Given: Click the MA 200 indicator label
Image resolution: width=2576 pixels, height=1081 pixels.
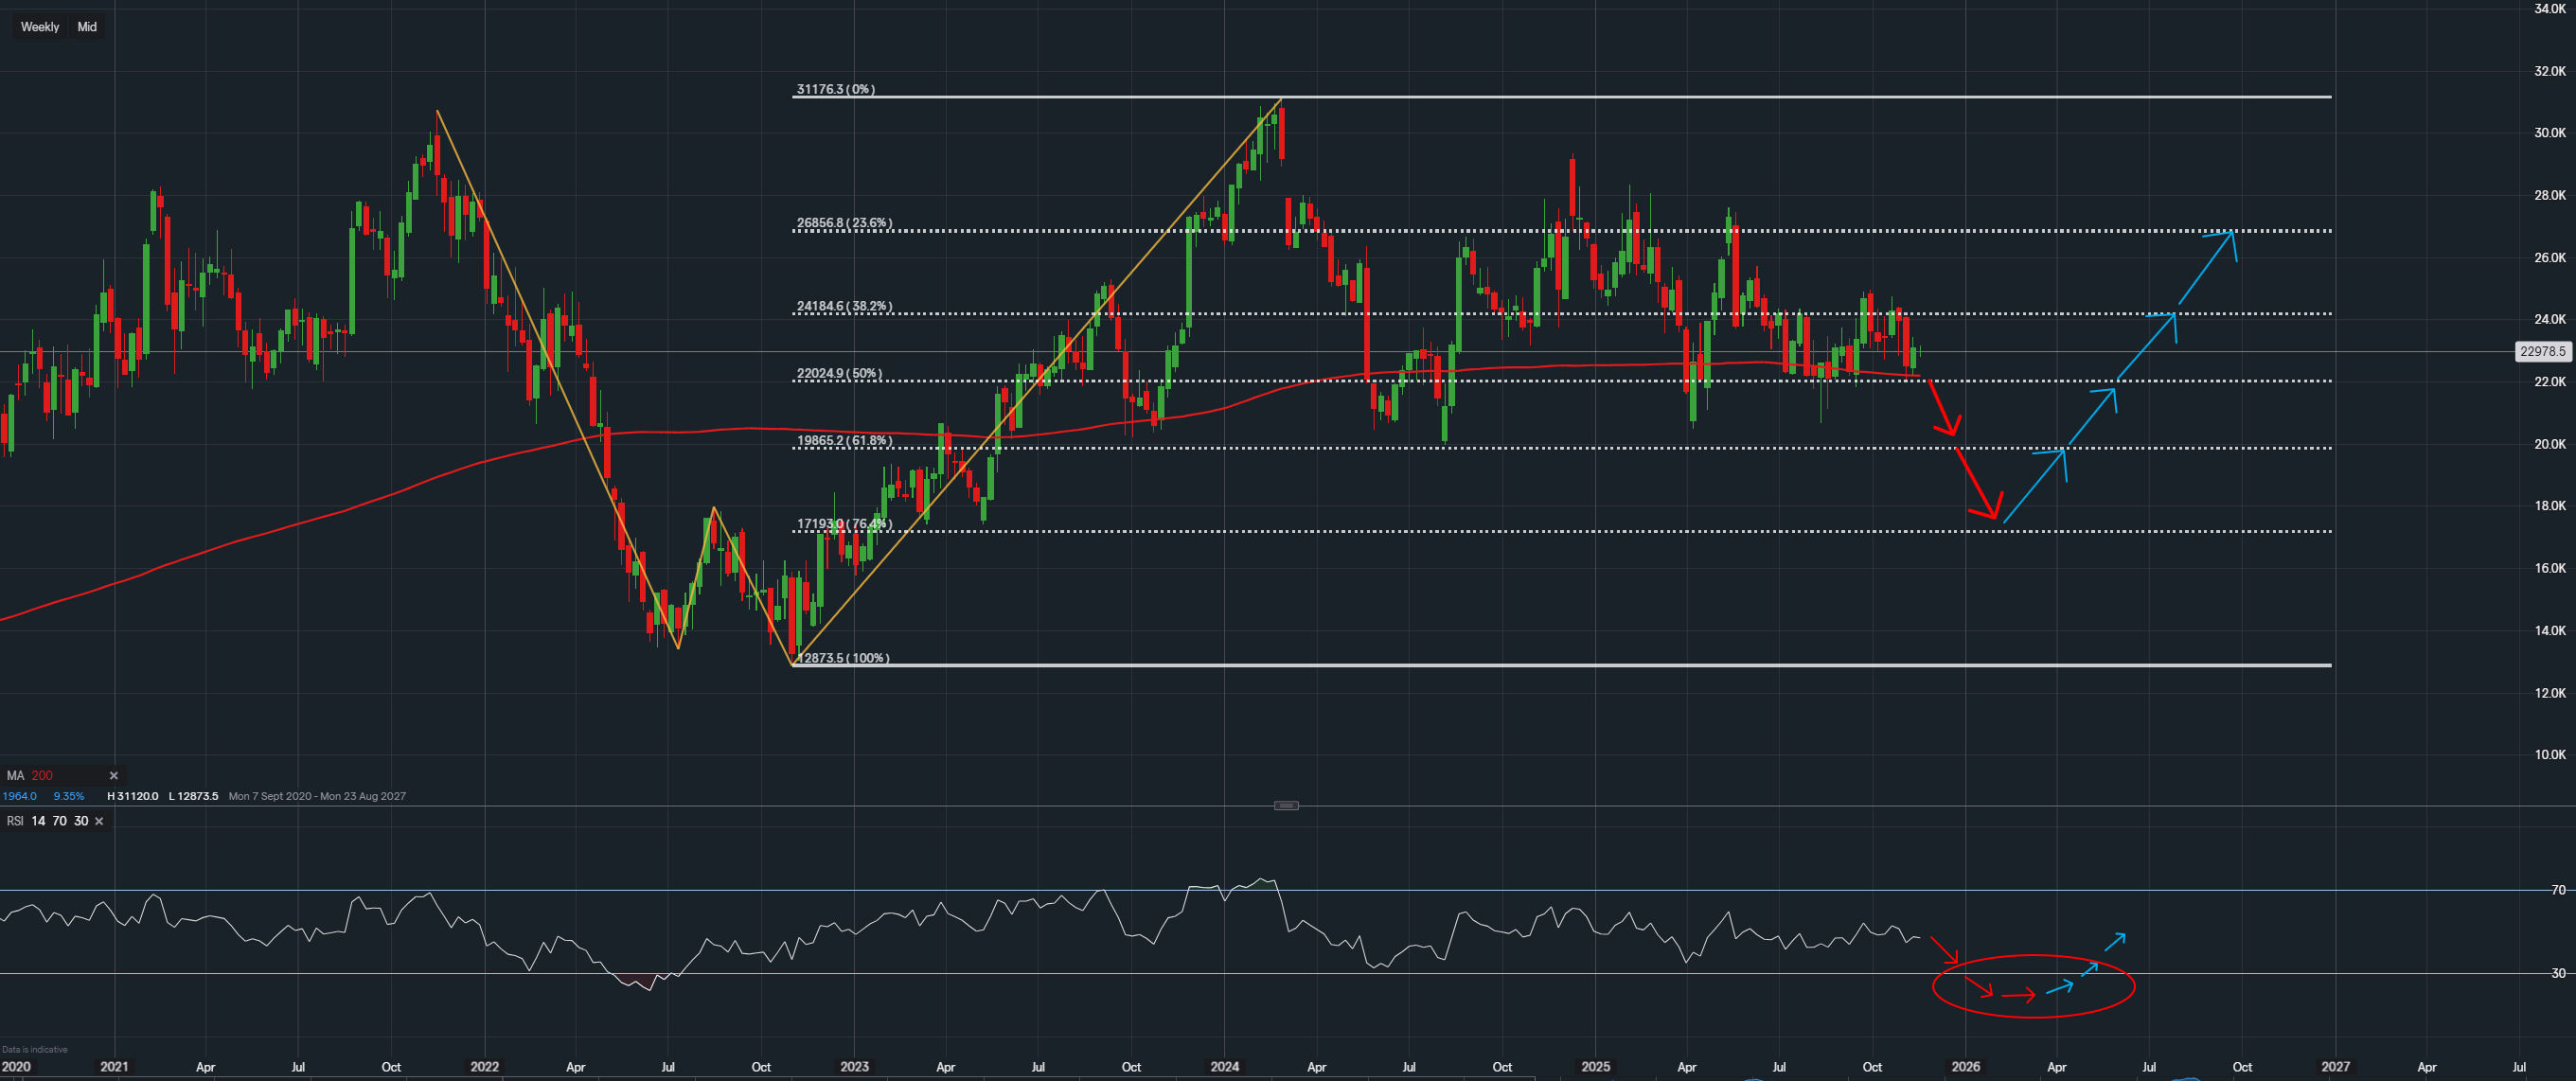Looking at the screenshot, I should tap(30, 776).
